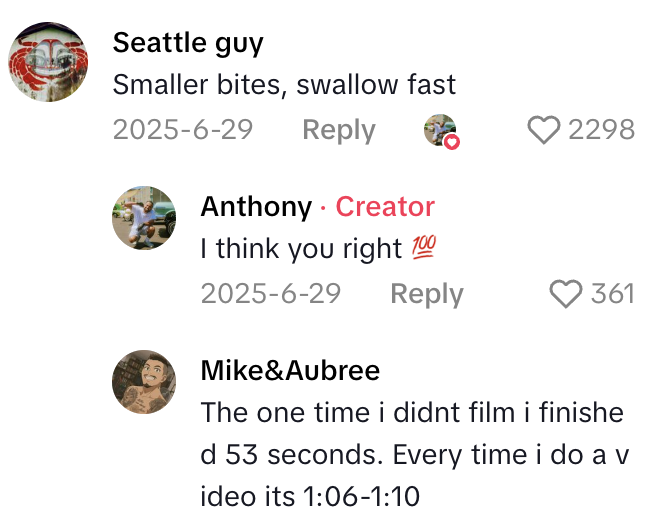Viewport: 664px width, 518px height.
Task: Open Anthony's profile picture
Action: click(143, 218)
